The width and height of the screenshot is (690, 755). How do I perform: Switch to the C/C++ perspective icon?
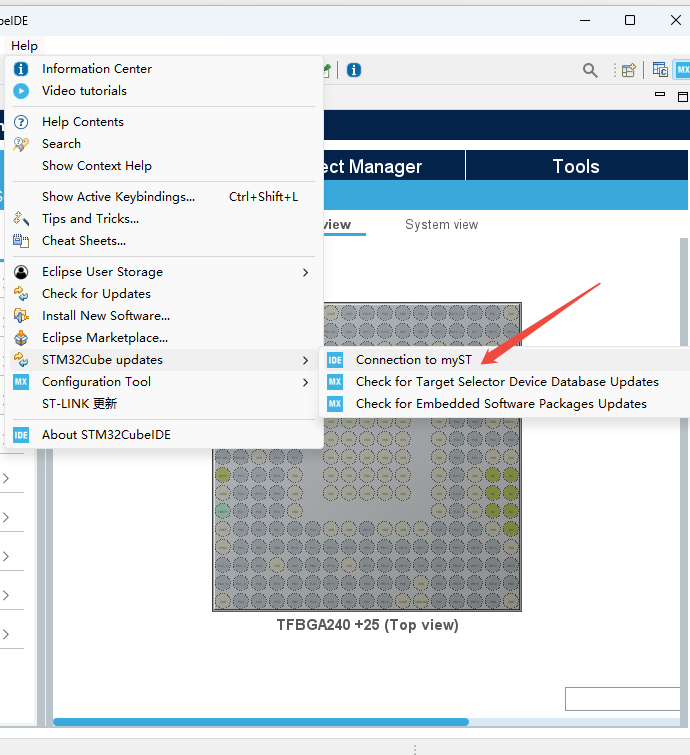tap(660, 70)
